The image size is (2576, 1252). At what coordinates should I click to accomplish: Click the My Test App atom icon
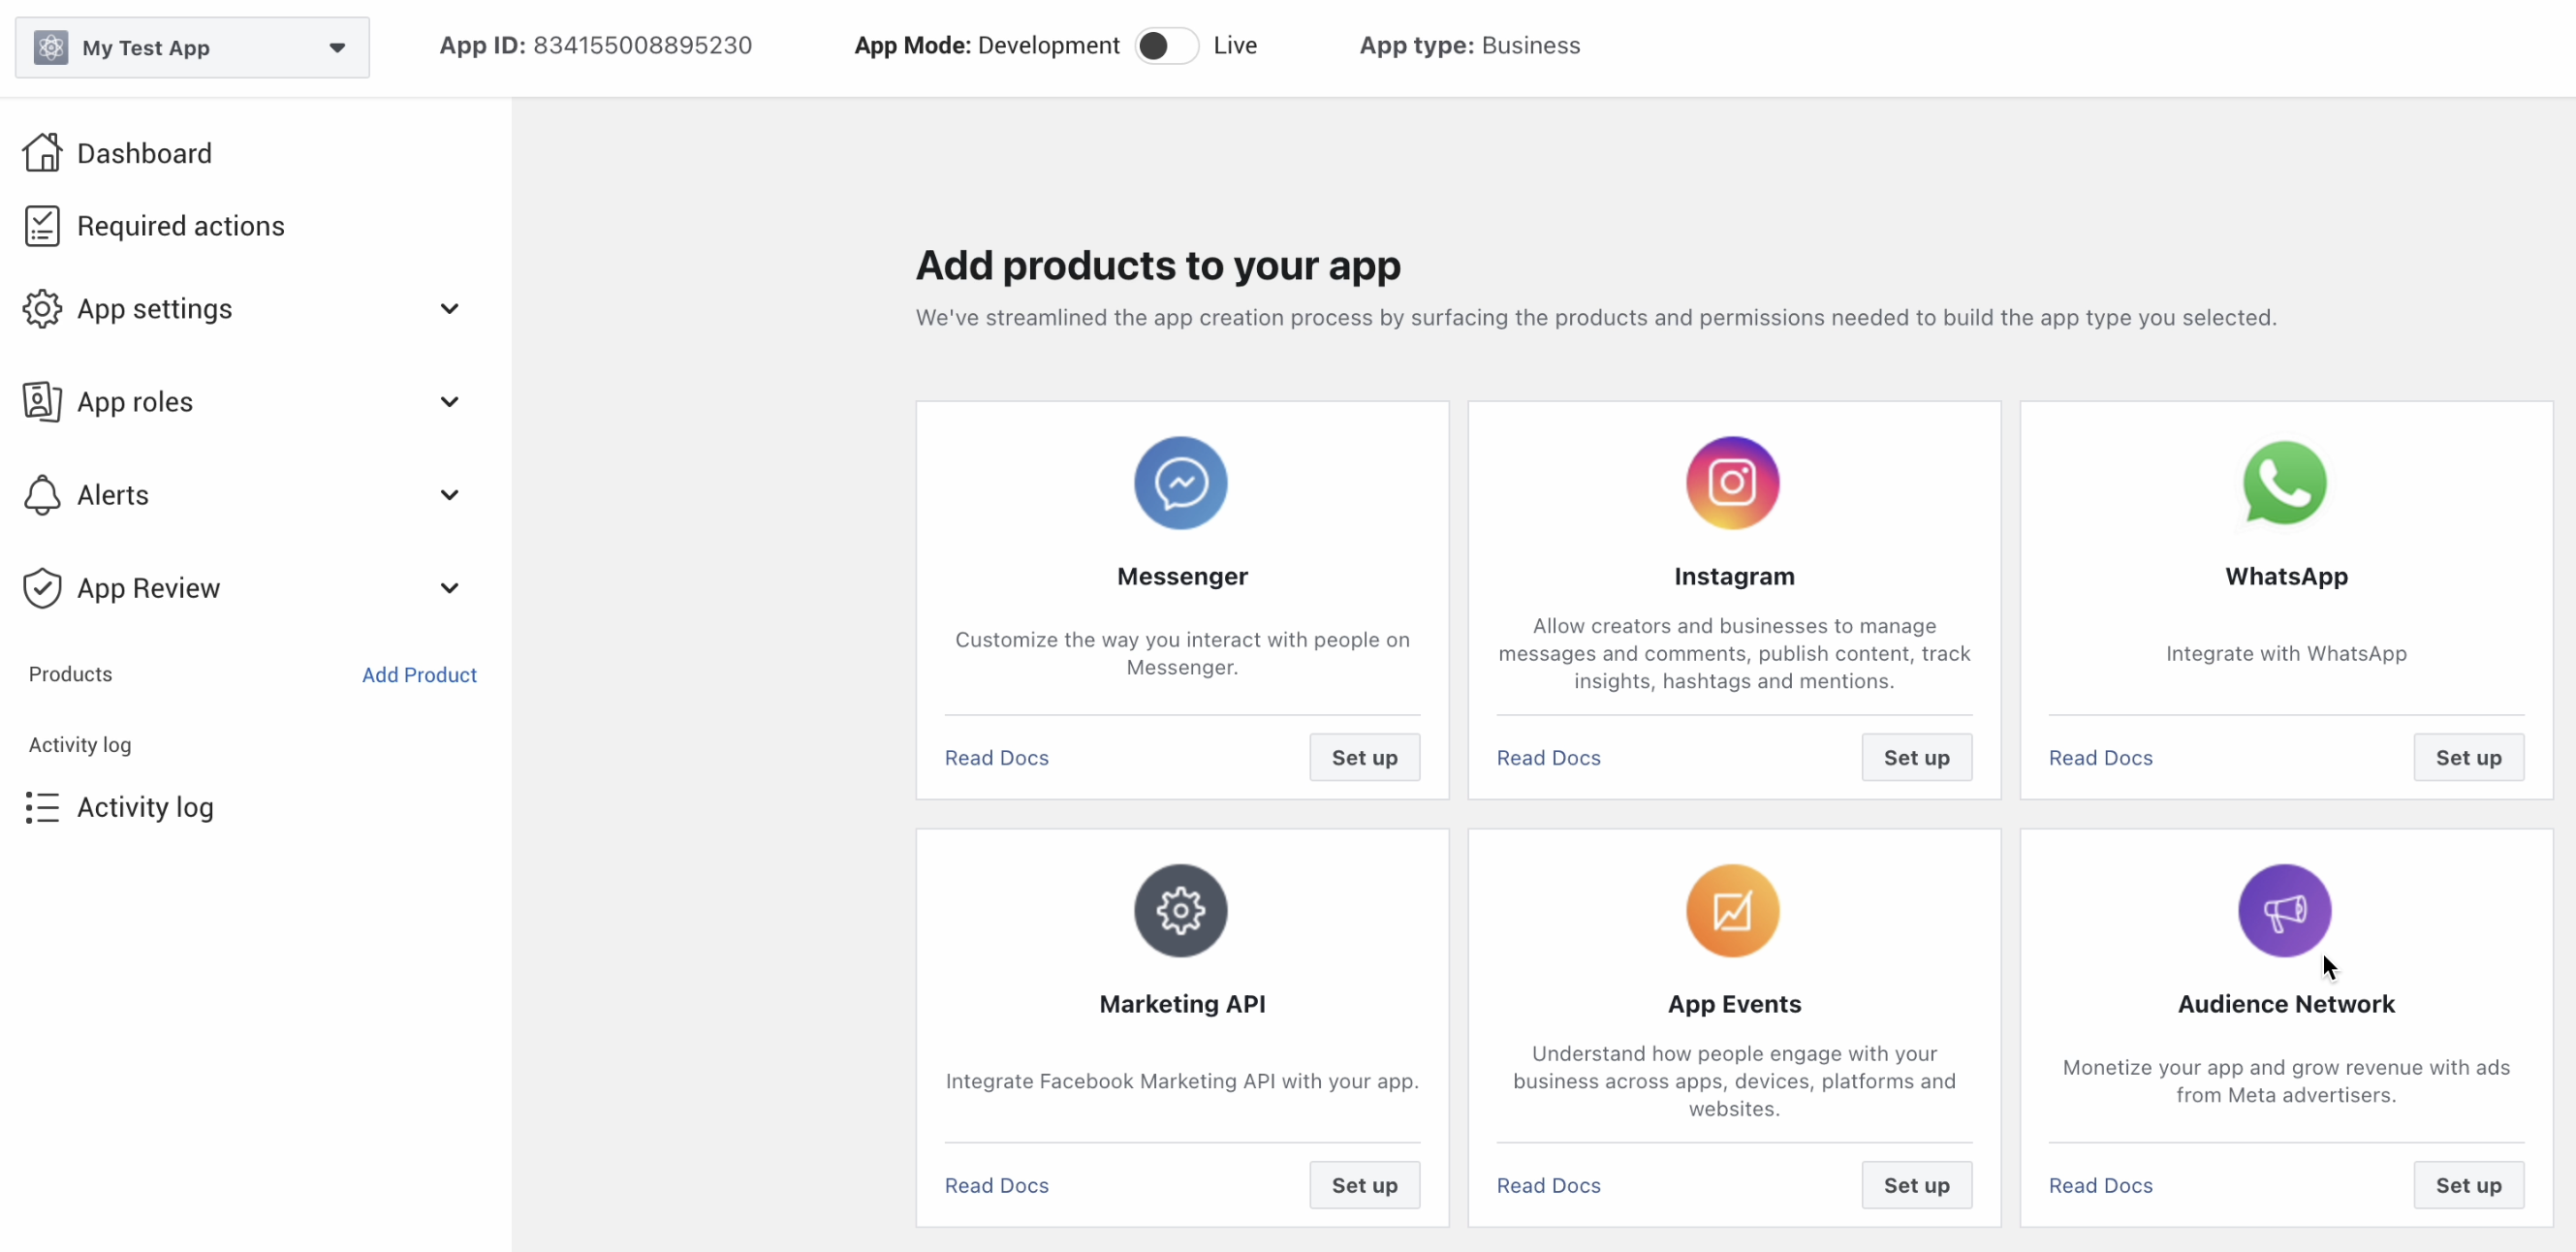(51, 47)
